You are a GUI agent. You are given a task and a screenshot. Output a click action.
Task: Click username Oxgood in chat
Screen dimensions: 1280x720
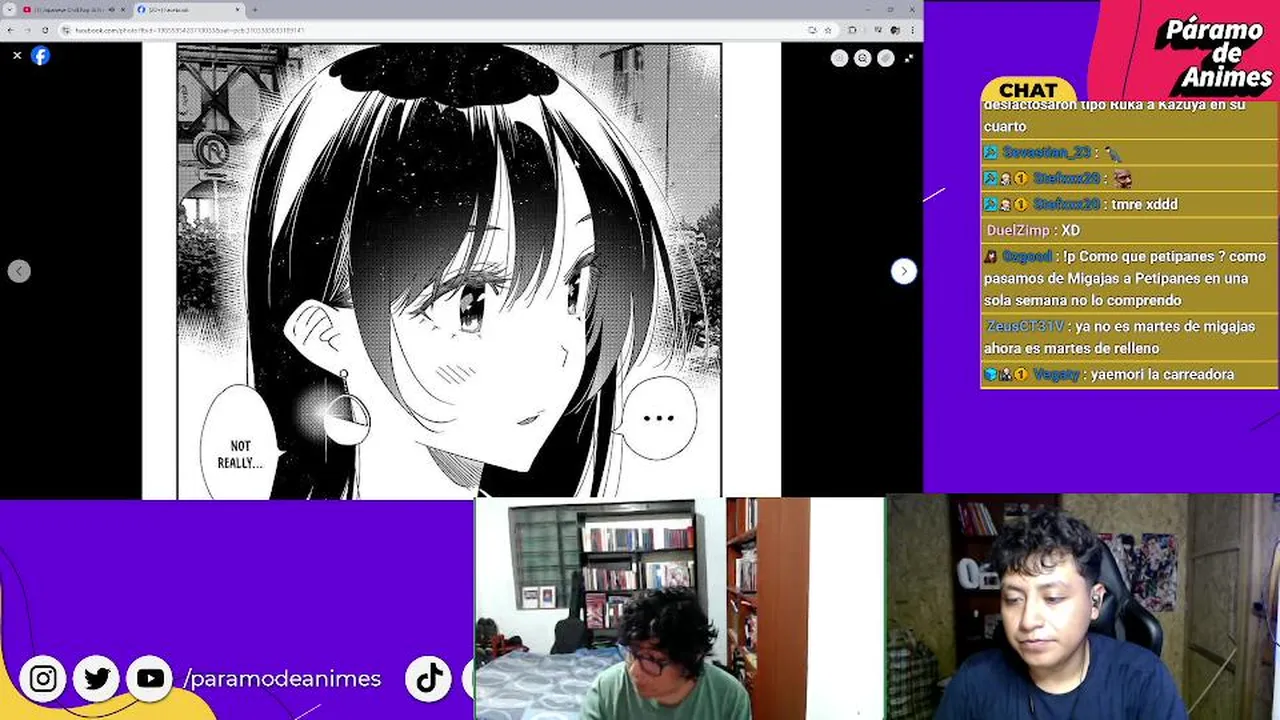(x=1027, y=256)
